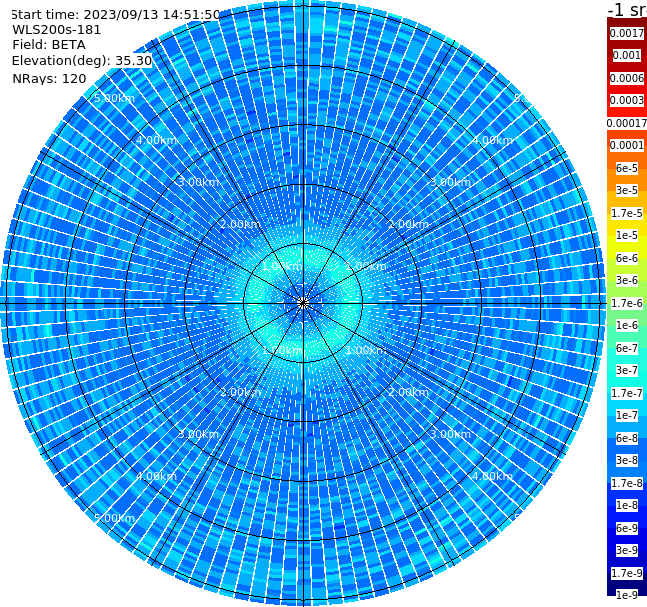Screen dimensions: 647x607
Task: Click the -1 sr unit title above colorbar
Action: coord(627,10)
